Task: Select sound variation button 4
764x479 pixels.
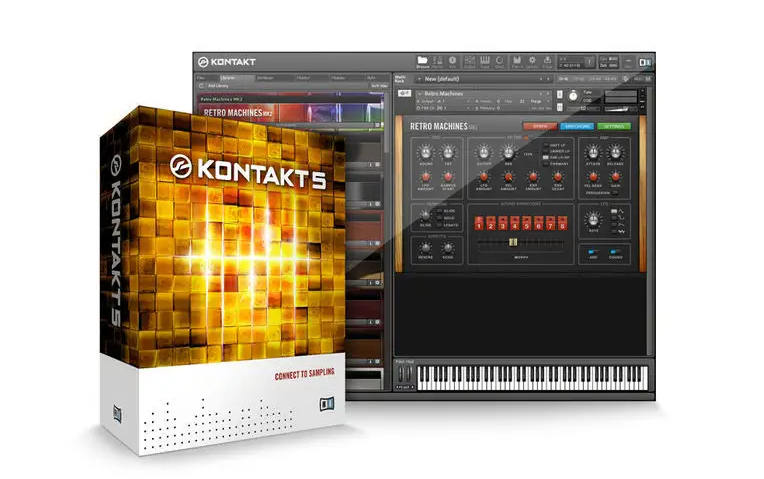Action: [515, 223]
